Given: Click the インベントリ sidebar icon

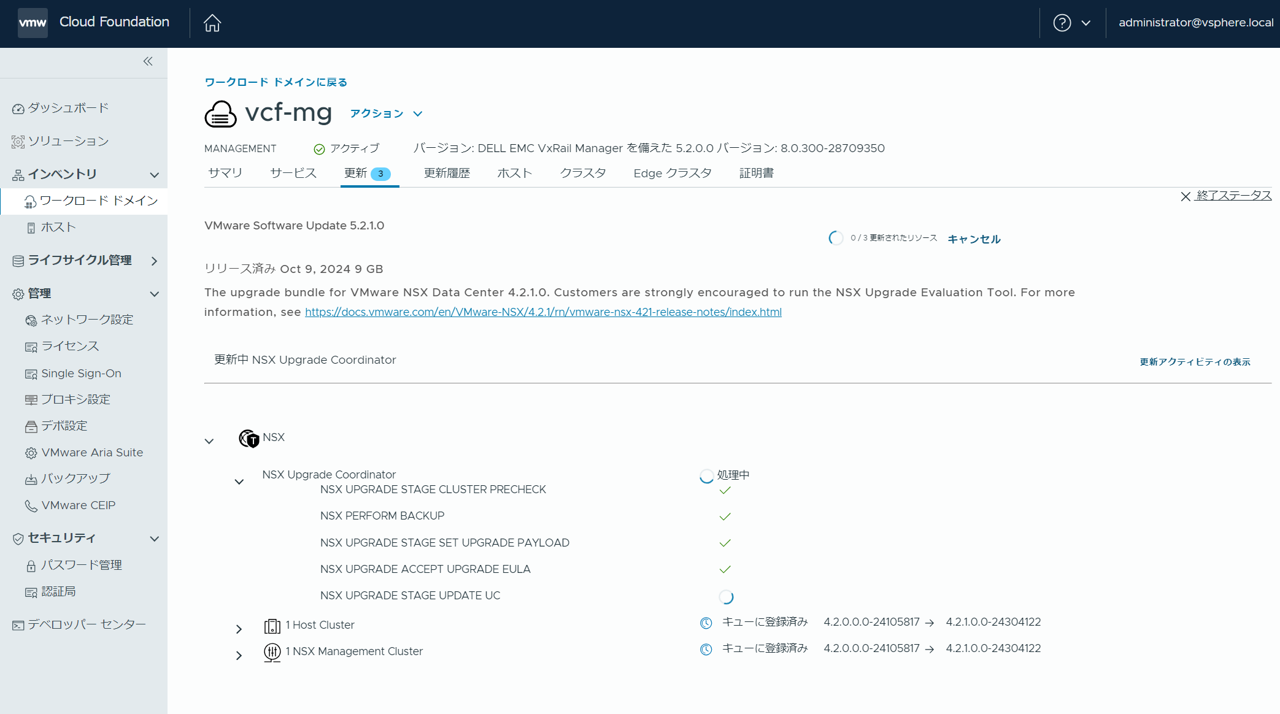Looking at the screenshot, I should point(18,175).
